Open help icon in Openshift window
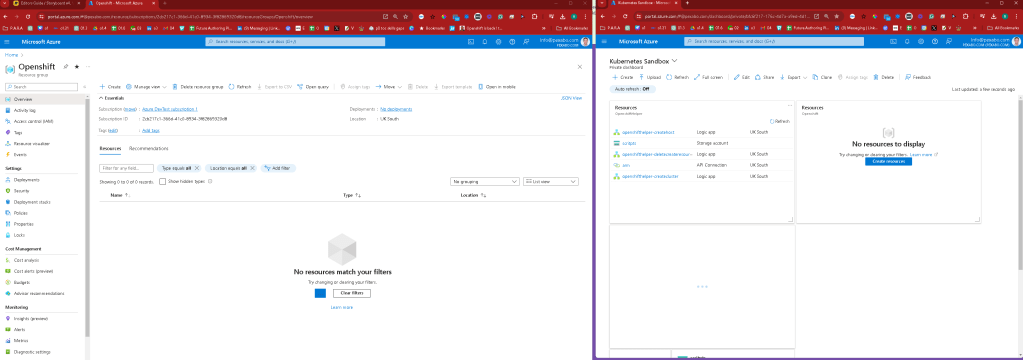 (512, 41)
